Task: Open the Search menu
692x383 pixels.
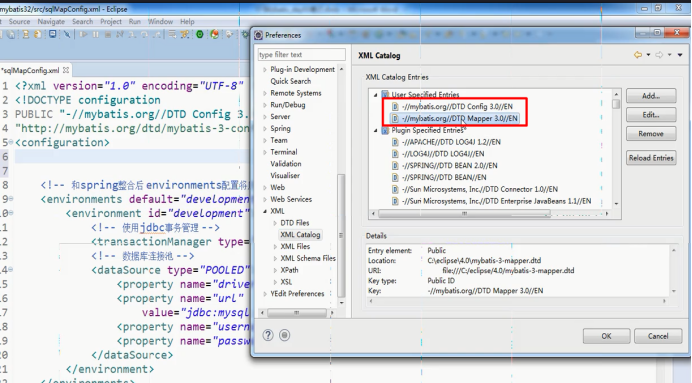Action: pyautogui.click(x=83, y=21)
